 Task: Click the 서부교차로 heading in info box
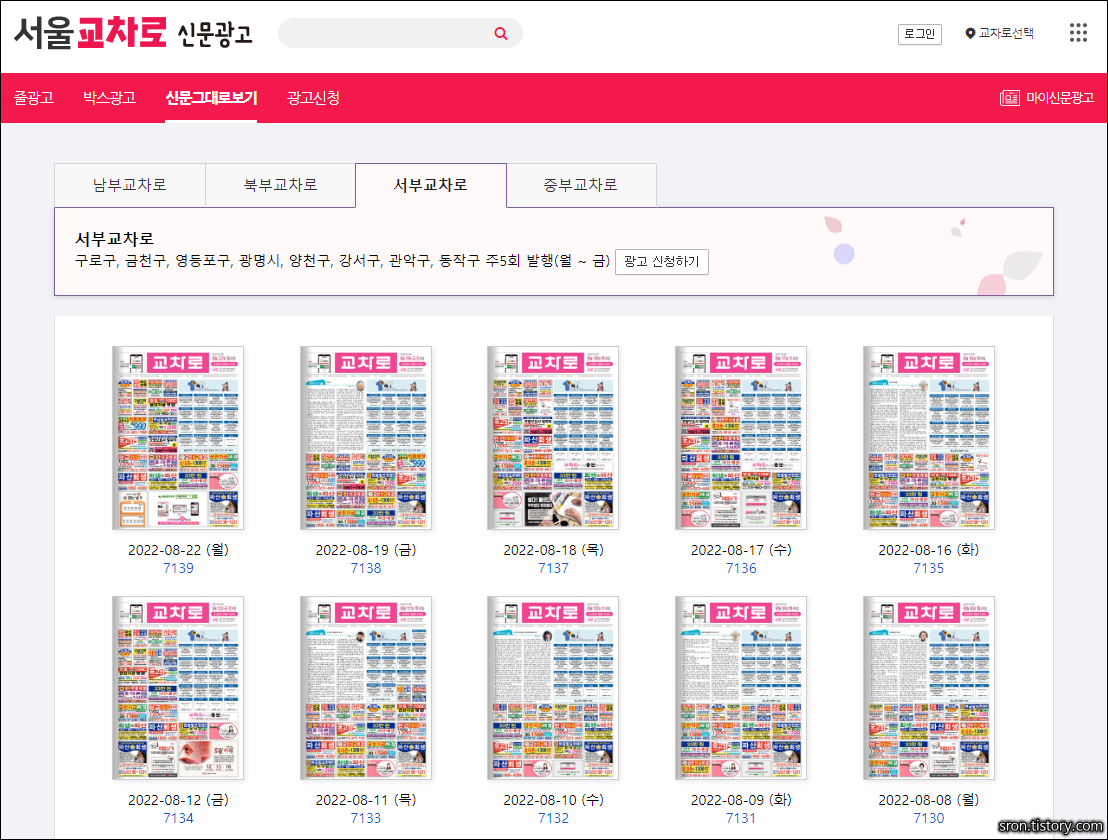click(114, 239)
